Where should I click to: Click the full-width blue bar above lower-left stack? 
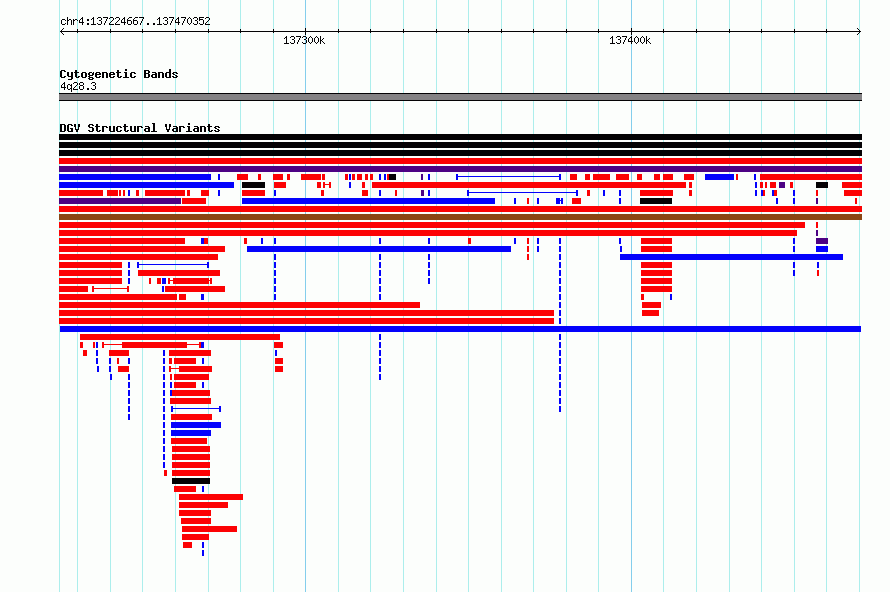pos(460,329)
